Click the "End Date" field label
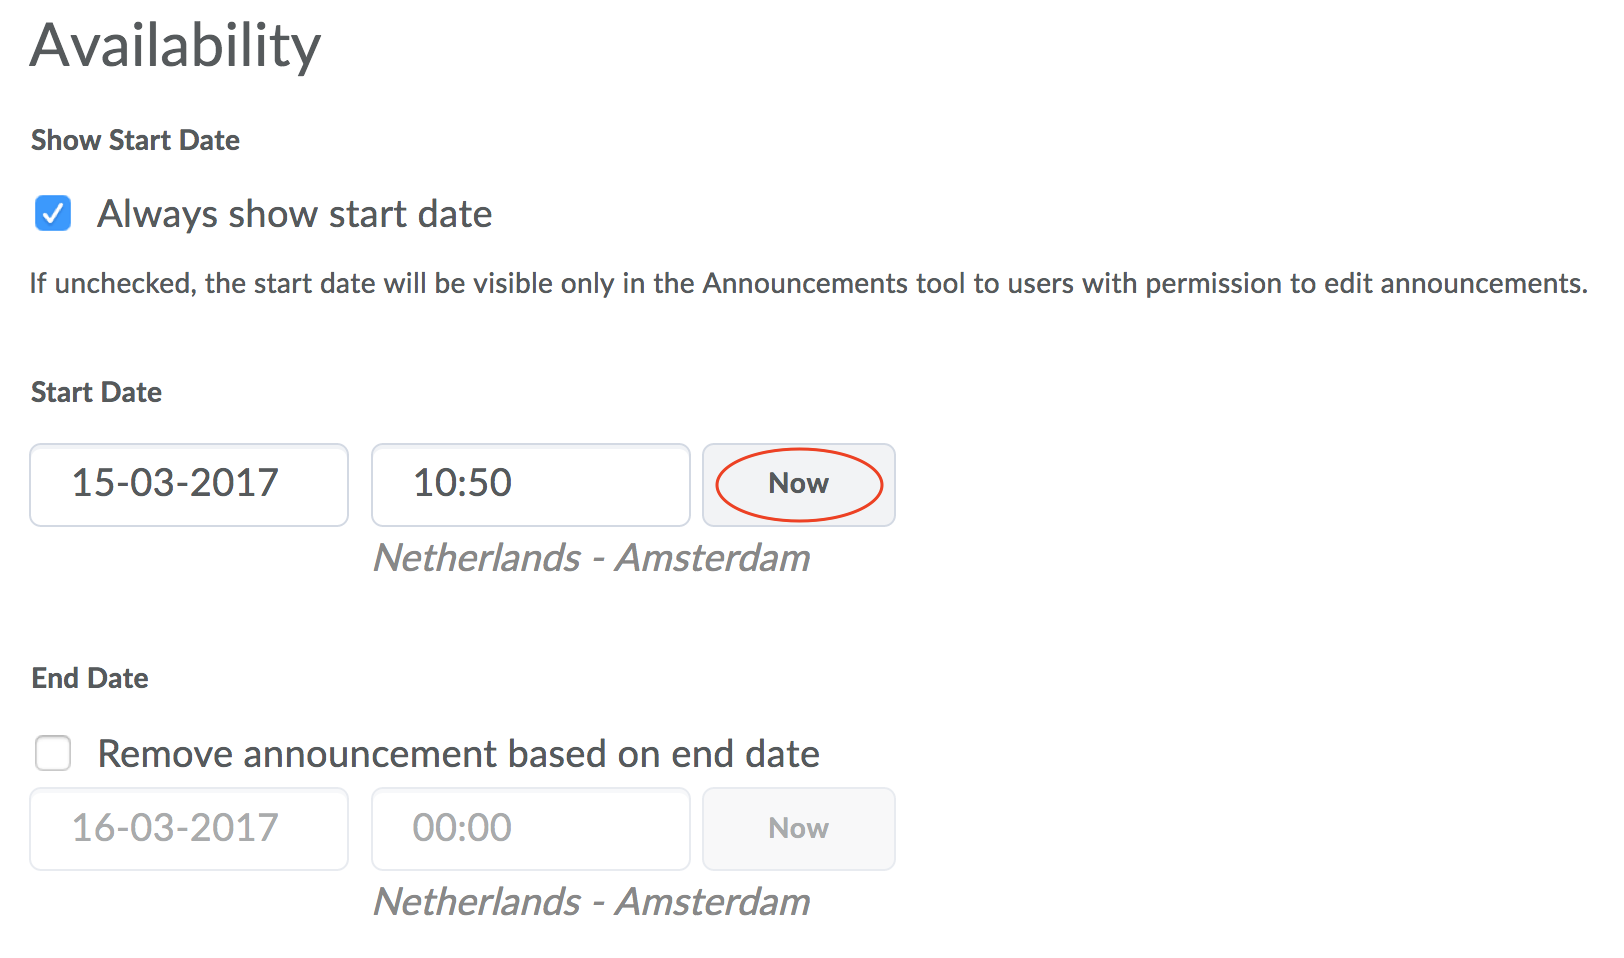 click(x=90, y=678)
